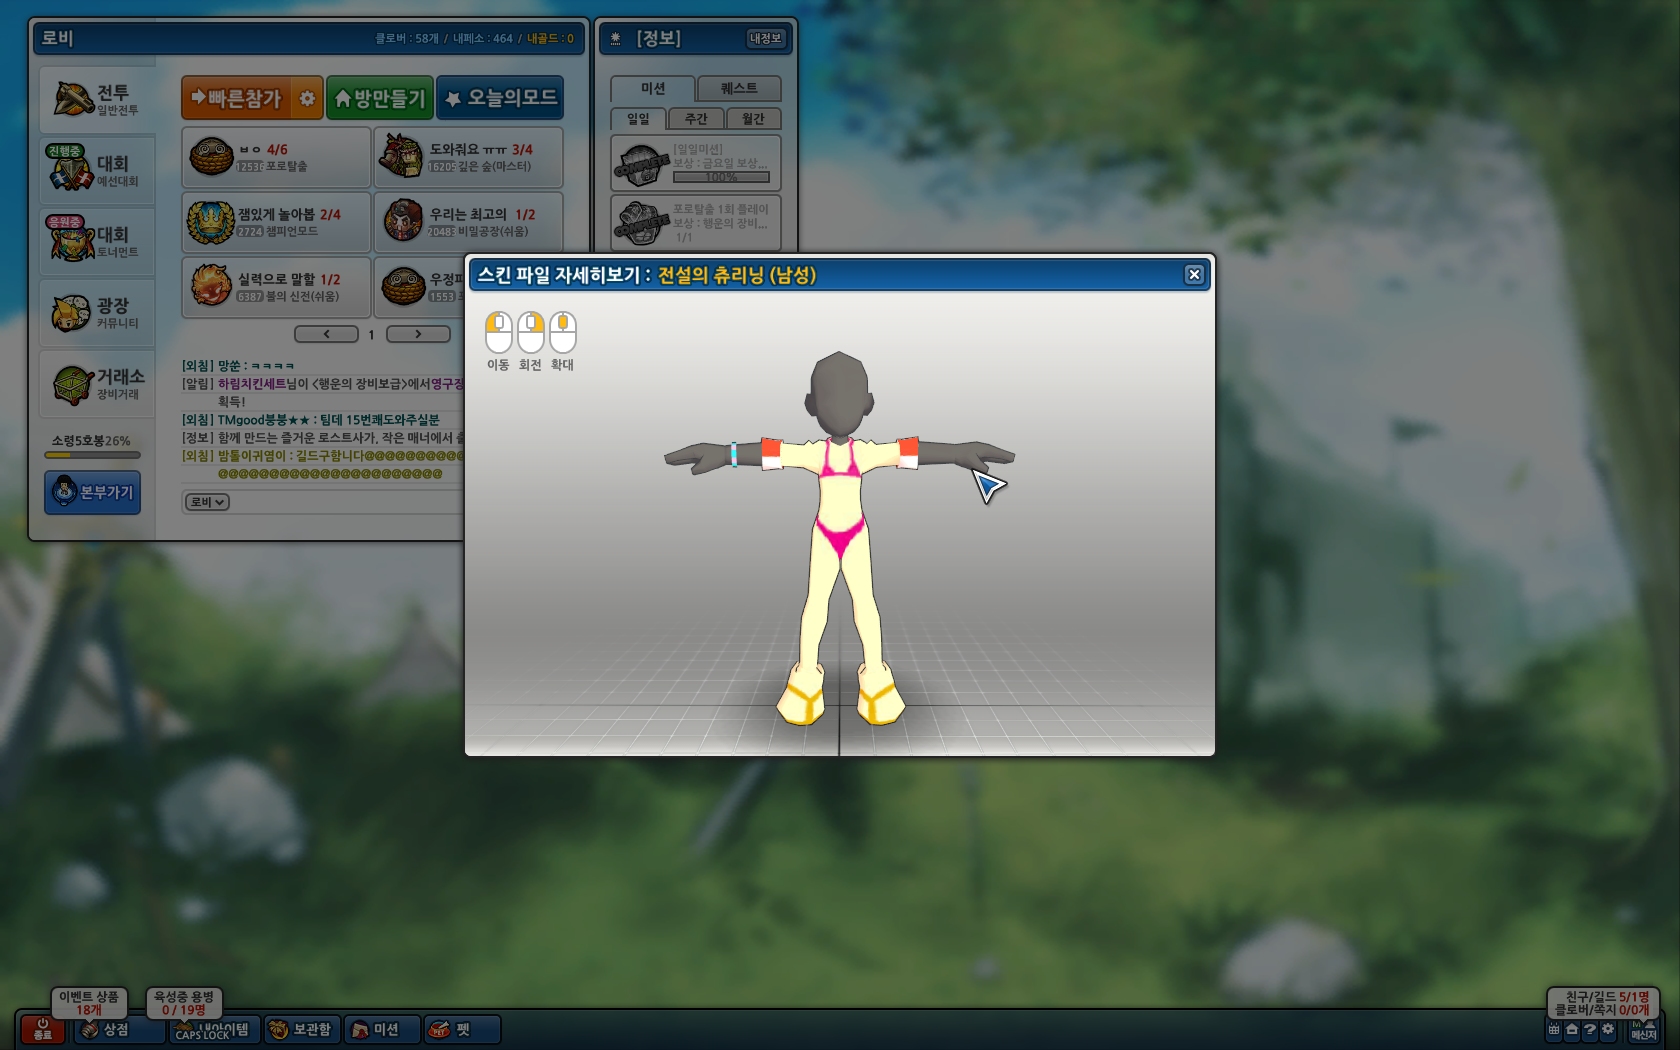Viewport: 1680px width, 1050px height.
Task: Select the 주간 weekly tab
Action: click(696, 119)
